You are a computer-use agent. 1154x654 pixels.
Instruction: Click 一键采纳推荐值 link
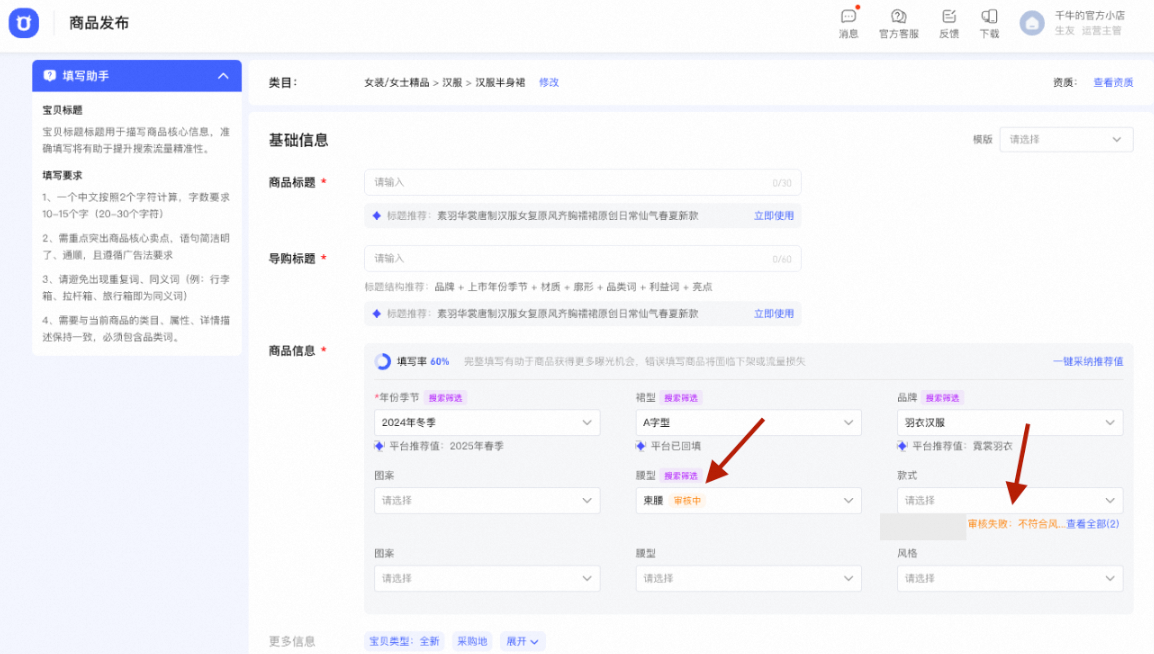point(1088,361)
